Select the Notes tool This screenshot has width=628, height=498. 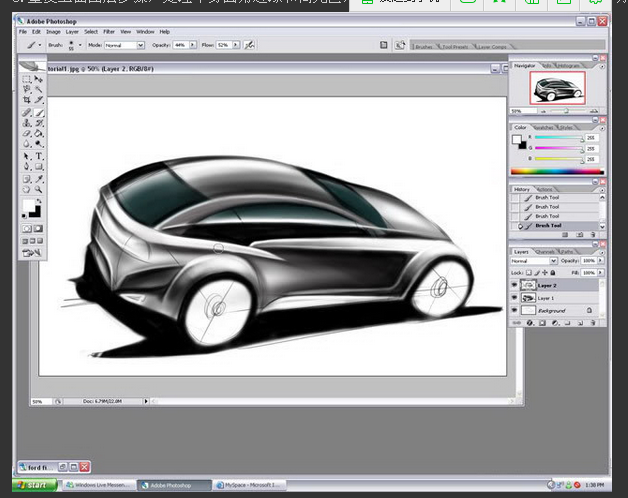tap(27, 179)
